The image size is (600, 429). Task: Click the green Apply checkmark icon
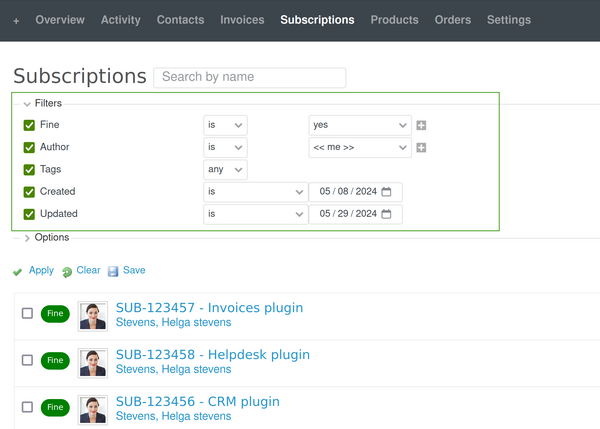point(18,271)
